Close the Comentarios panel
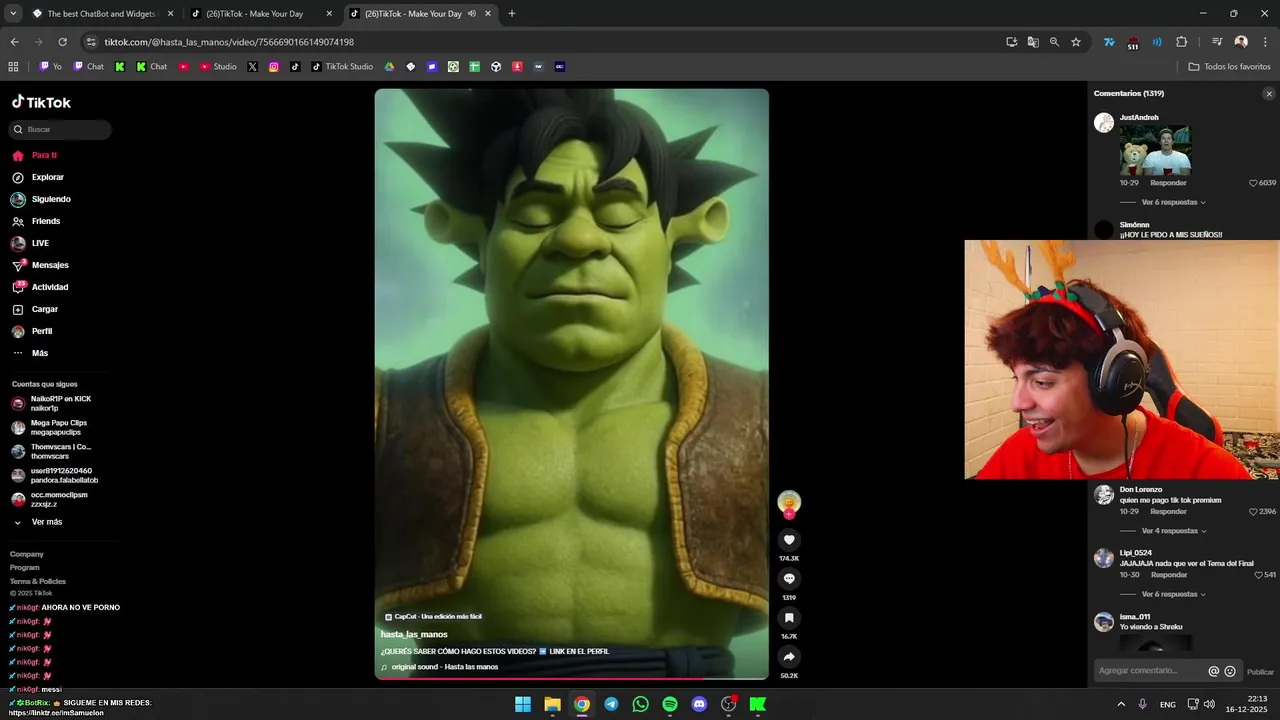1280x720 pixels. (x=1269, y=94)
